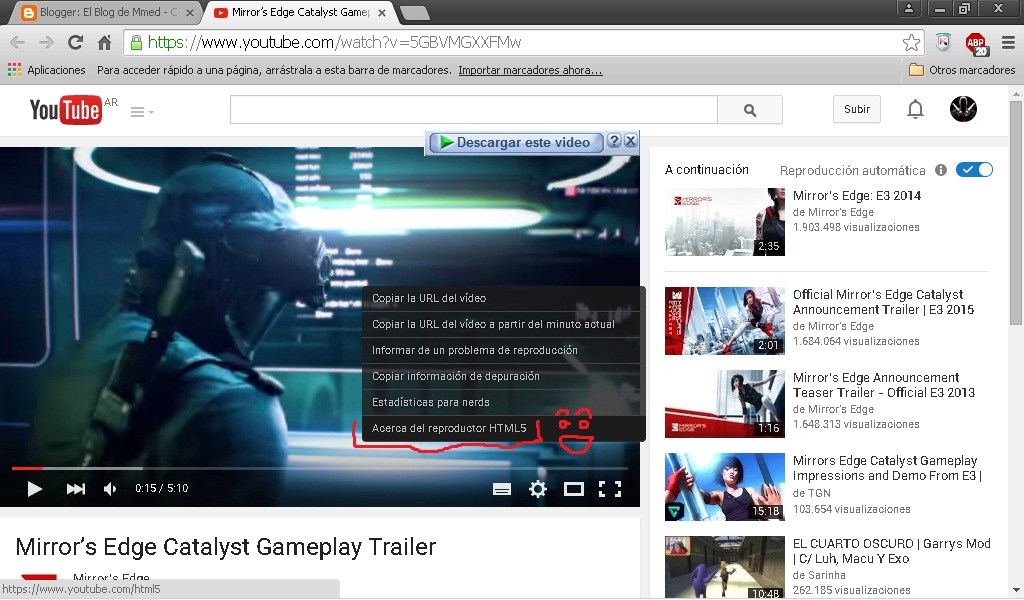This screenshot has height=600, width=1024.
Task: Click Official Catalyst Announcement Trailer thumbnail
Action: [724, 321]
